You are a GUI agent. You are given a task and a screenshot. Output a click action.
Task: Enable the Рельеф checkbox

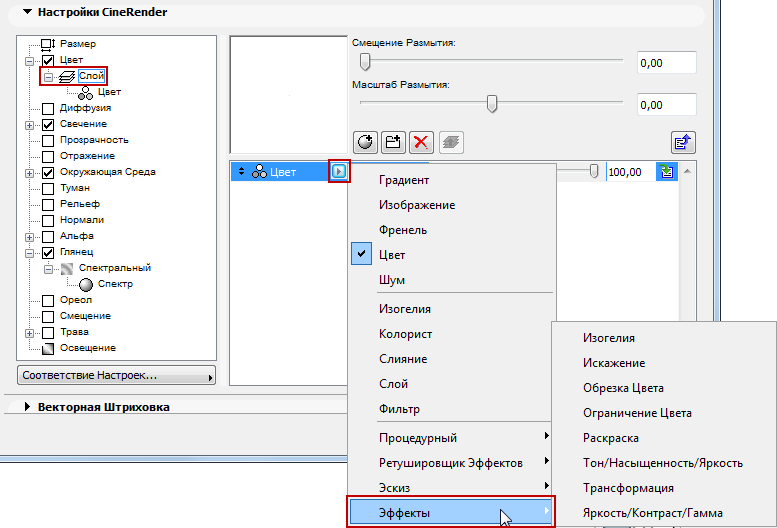coord(48,205)
